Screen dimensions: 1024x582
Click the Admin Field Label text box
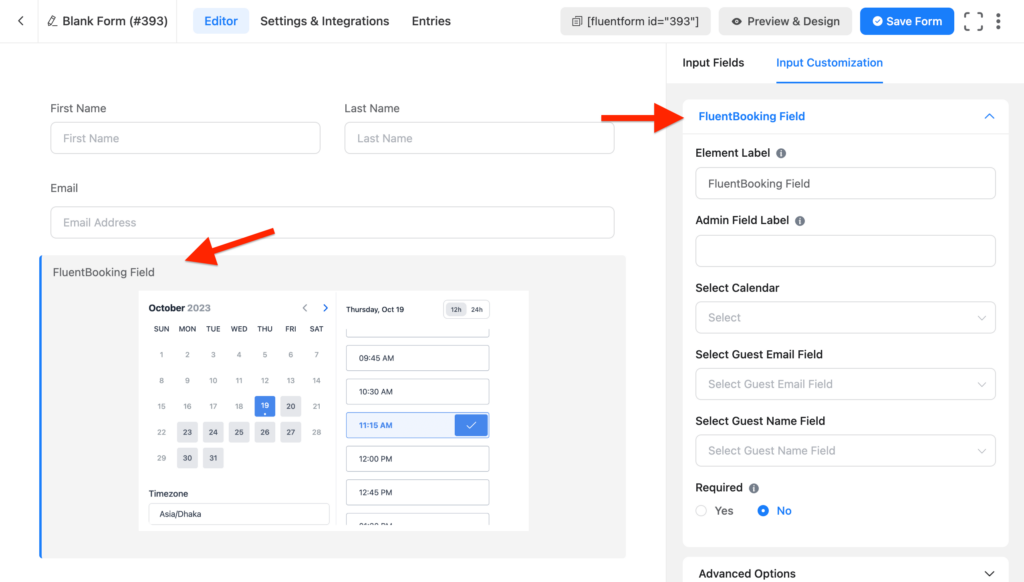pos(845,251)
